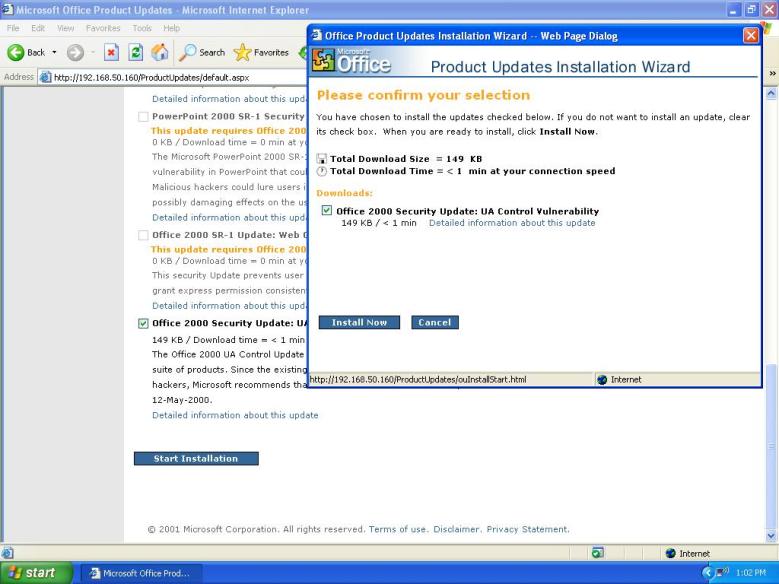Open Detailed information link below 12-May-2000
Image resolution: width=779 pixels, height=584 pixels.
click(235, 415)
